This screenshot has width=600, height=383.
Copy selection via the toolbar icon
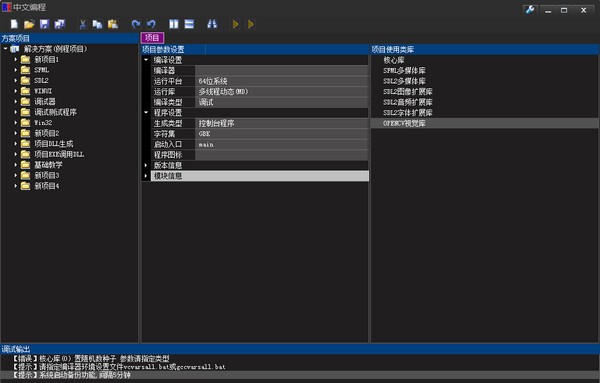pos(98,24)
